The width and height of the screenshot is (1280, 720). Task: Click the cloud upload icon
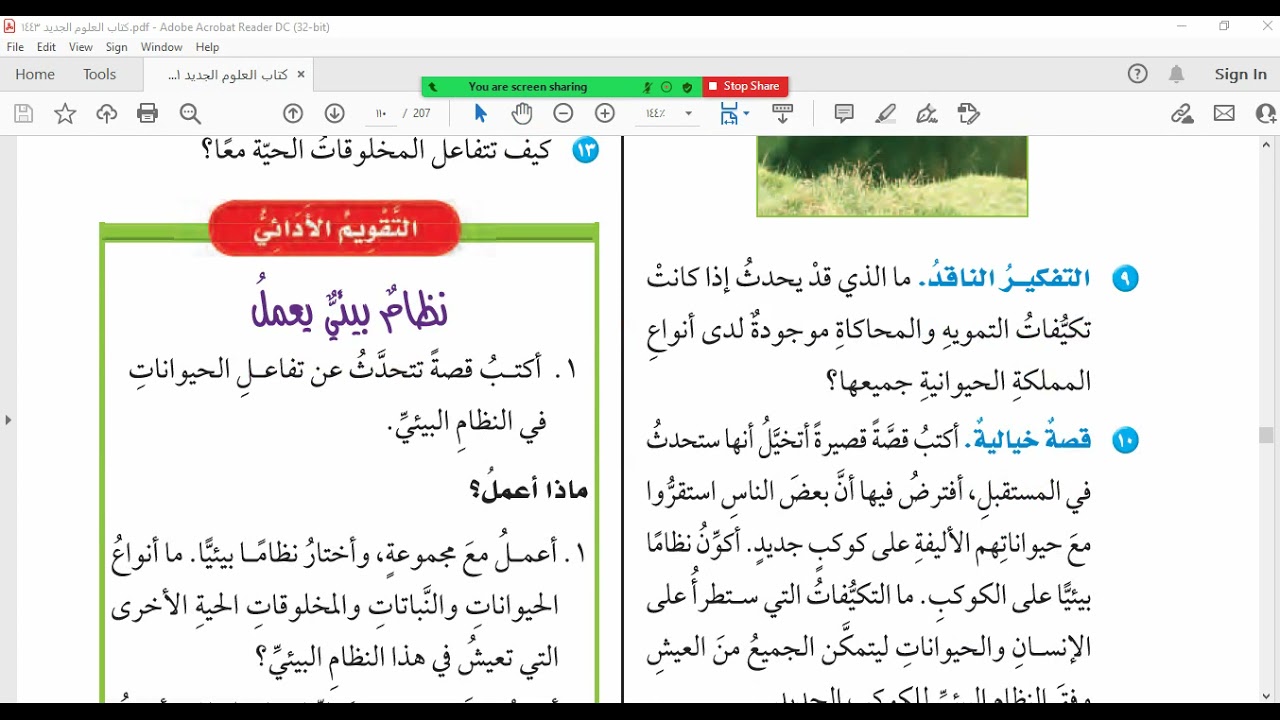pyautogui.click(x=107, y=114)
